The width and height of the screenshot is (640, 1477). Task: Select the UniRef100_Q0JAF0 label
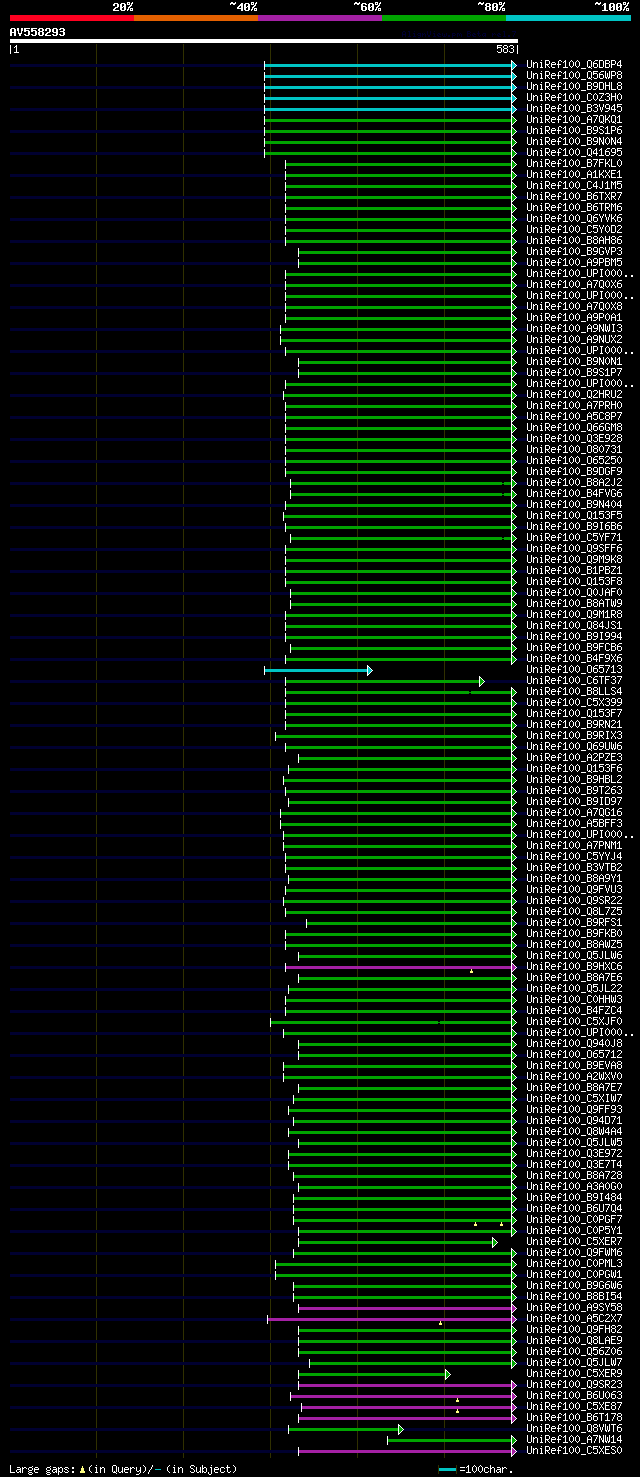pyautogui.click(x=574, y=592)
